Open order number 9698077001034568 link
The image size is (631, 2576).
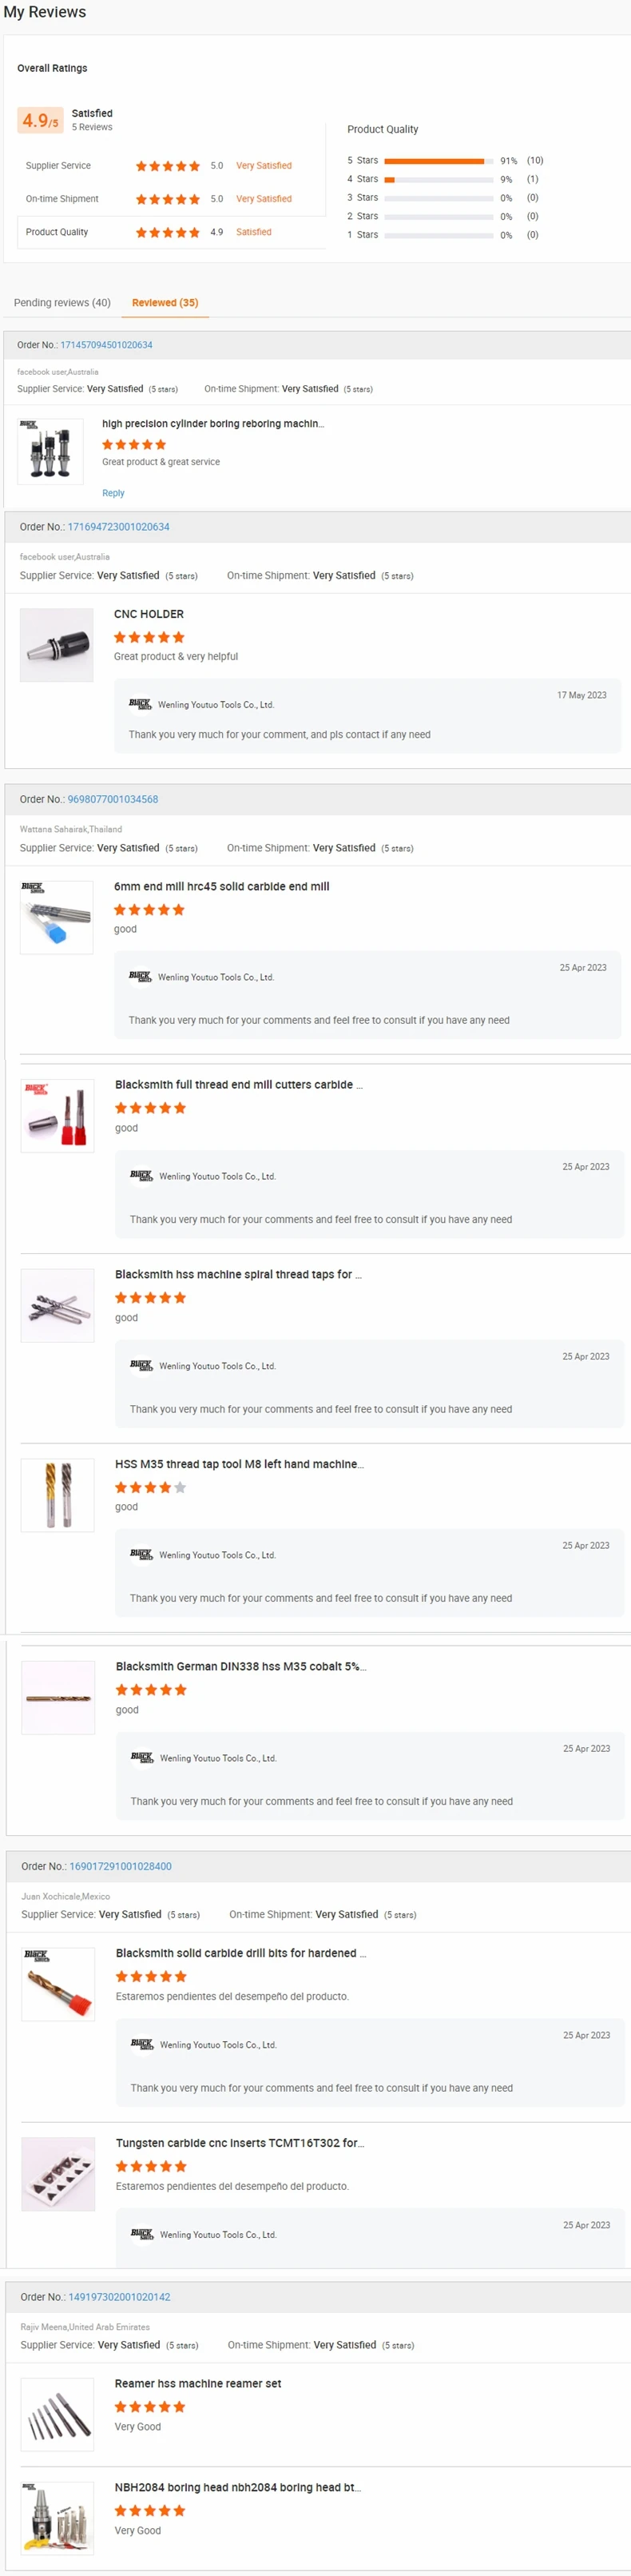113,800
